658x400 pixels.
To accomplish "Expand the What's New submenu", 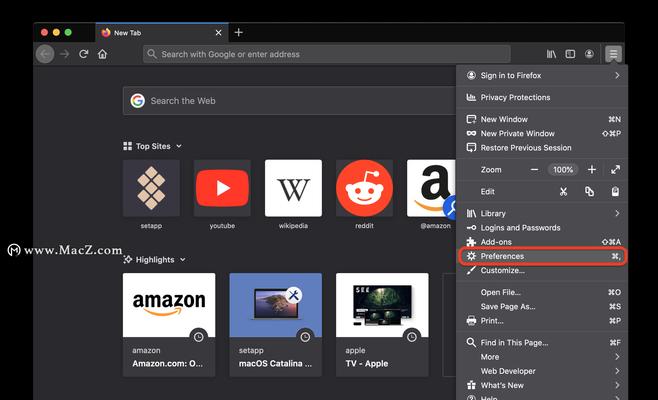I will [x=542, y=385].
